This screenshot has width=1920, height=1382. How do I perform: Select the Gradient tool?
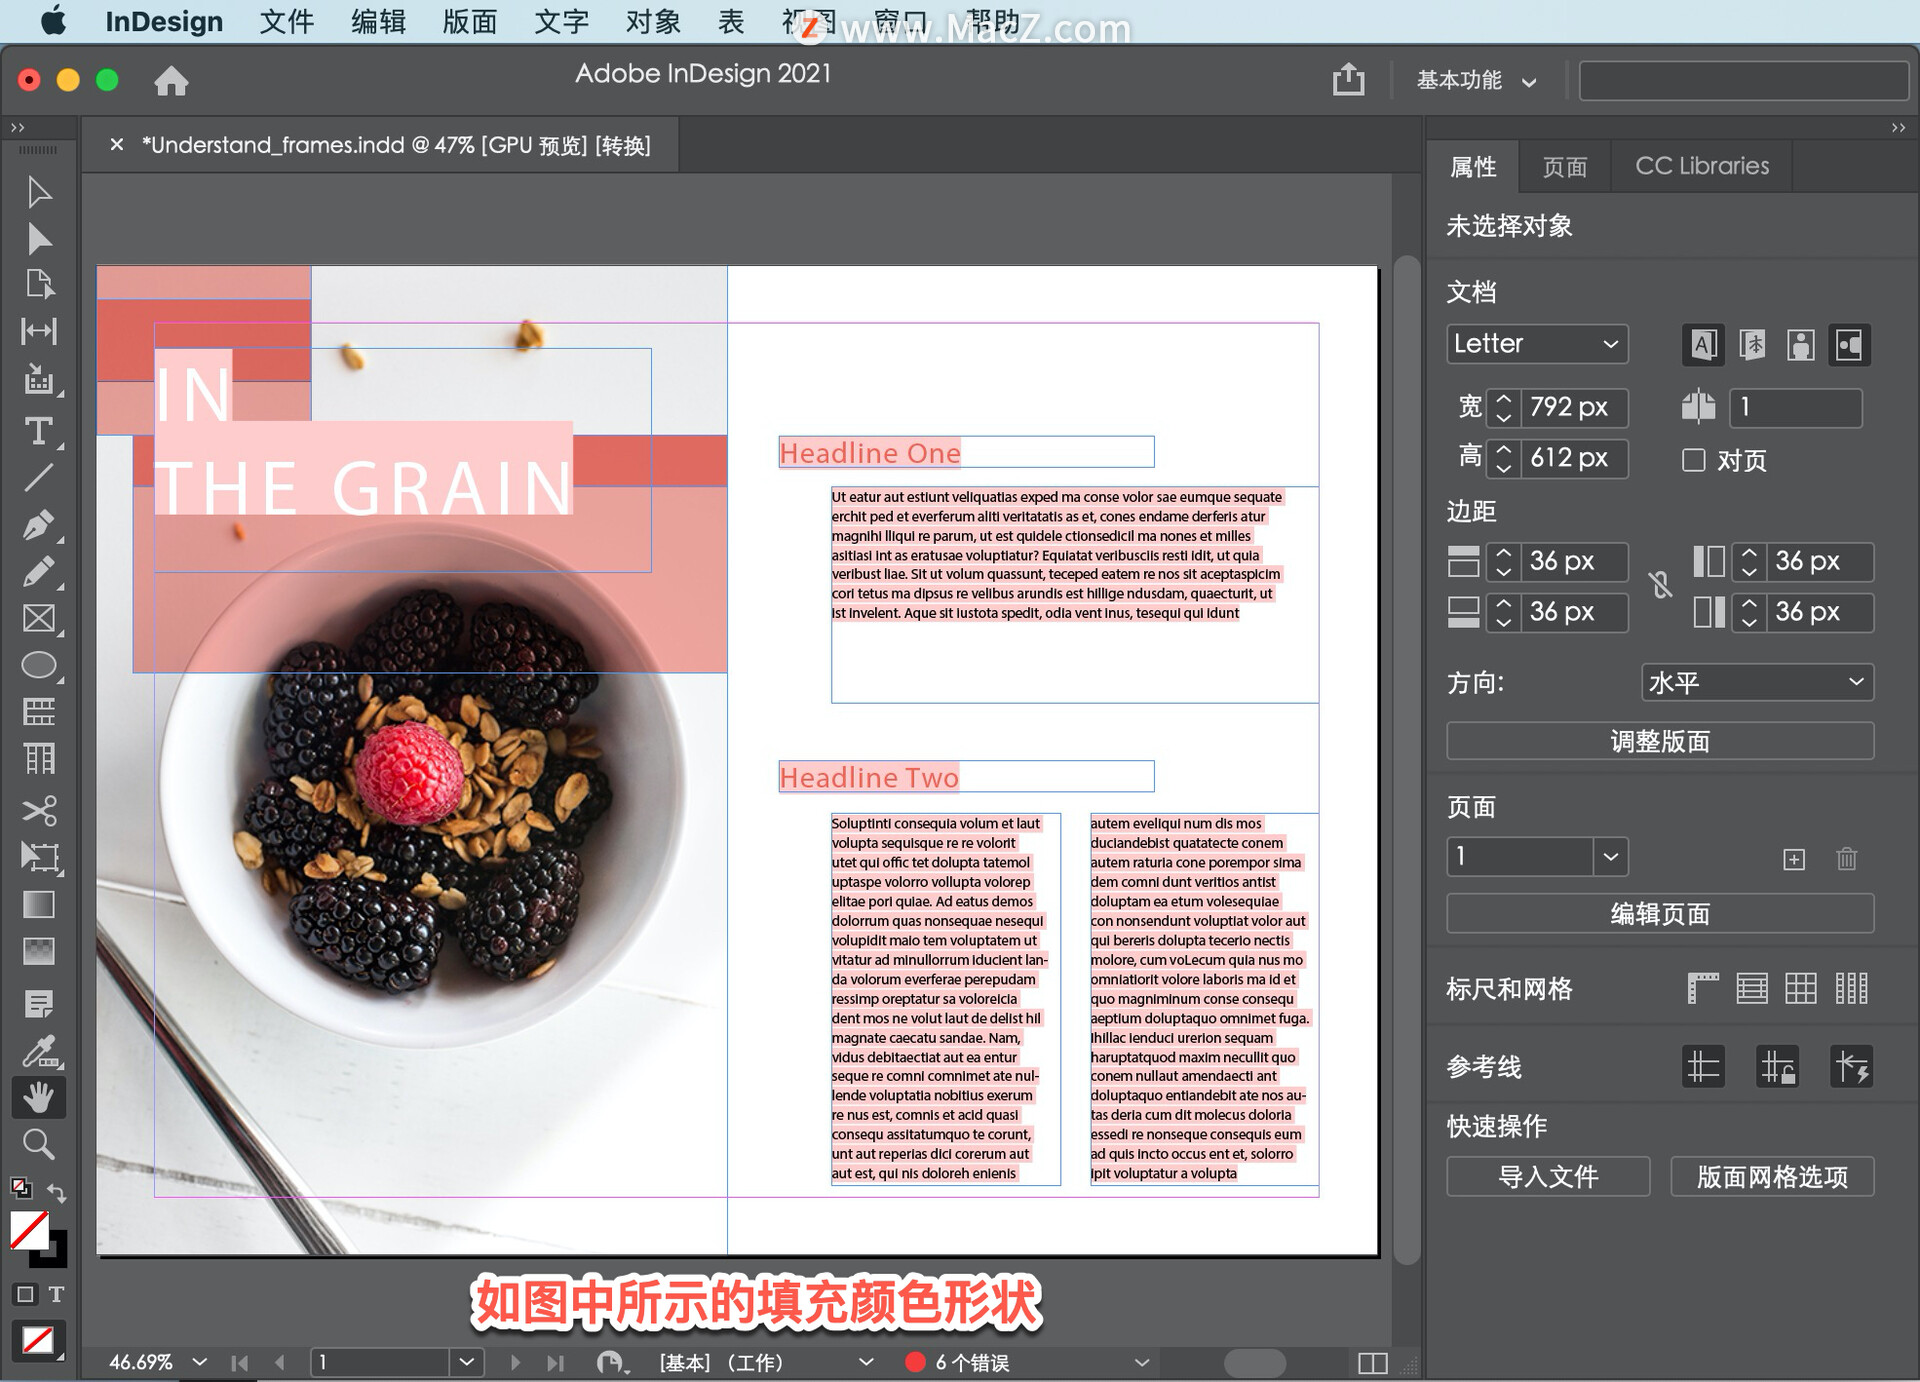pos(39,905)
